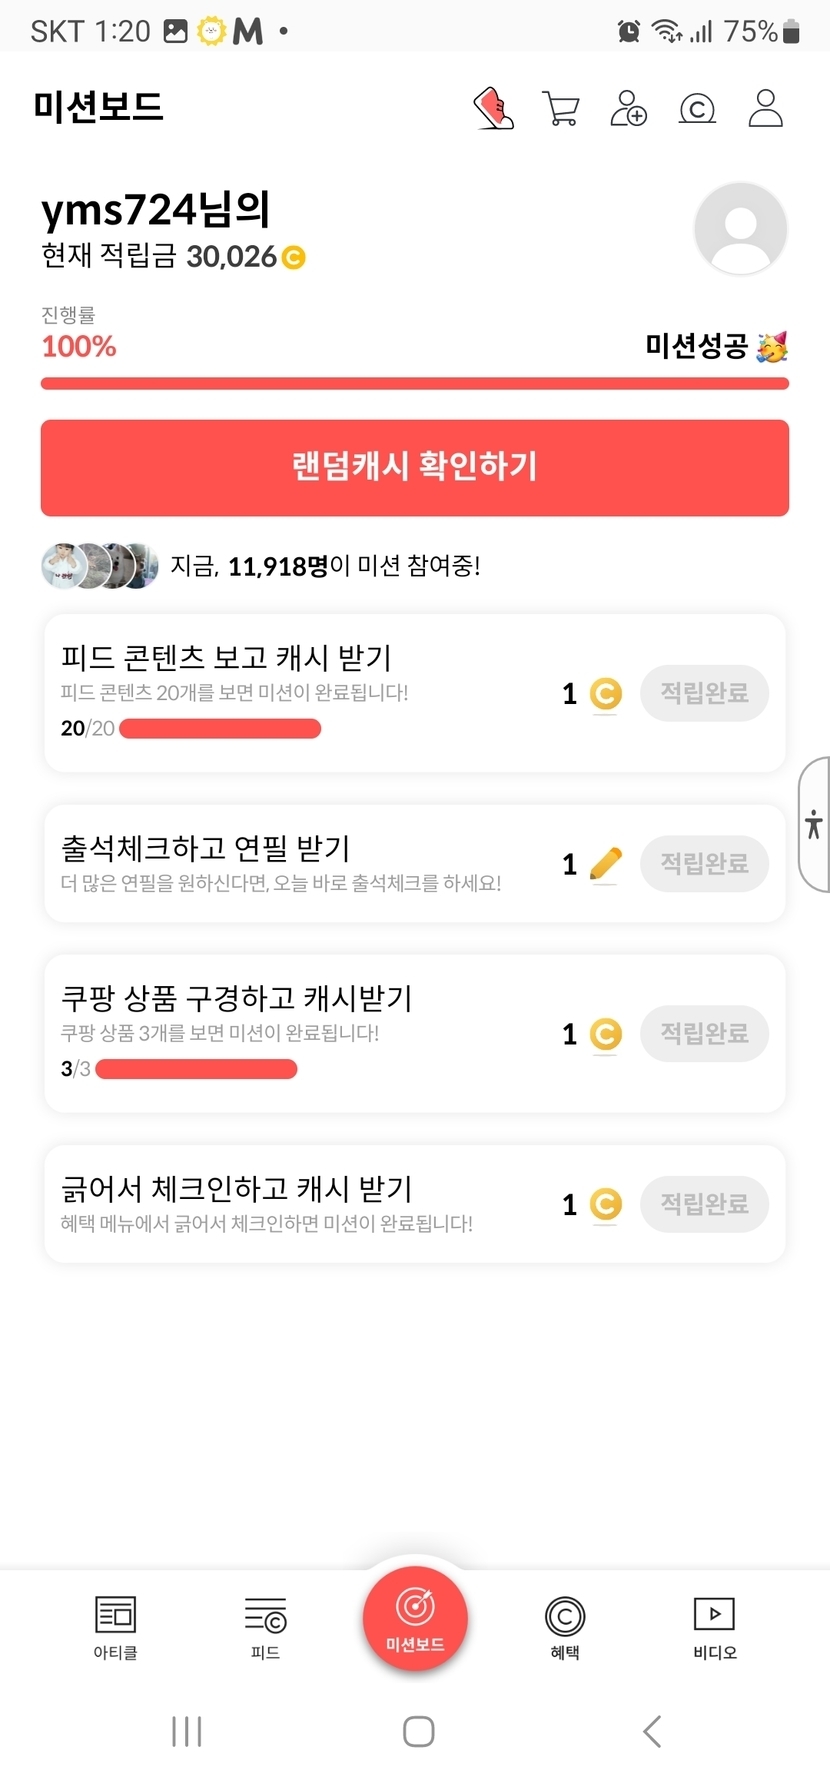
Task: Tap the 적립완료 button for feed content mission
Action: 704,693
